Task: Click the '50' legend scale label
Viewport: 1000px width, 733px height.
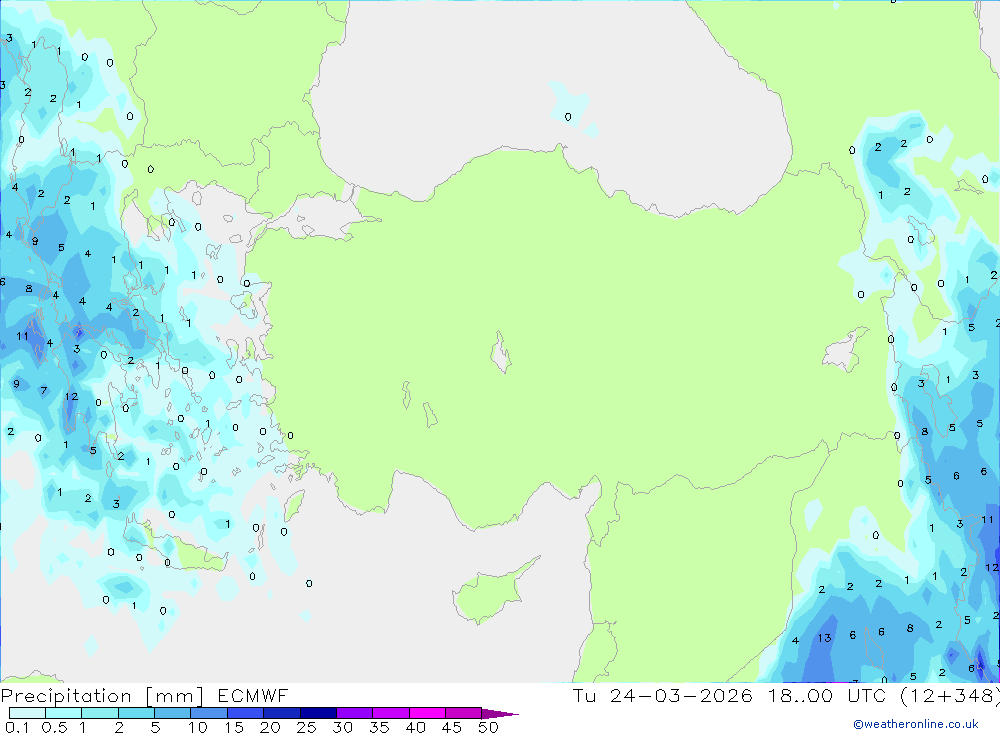Action: [489, 727]
